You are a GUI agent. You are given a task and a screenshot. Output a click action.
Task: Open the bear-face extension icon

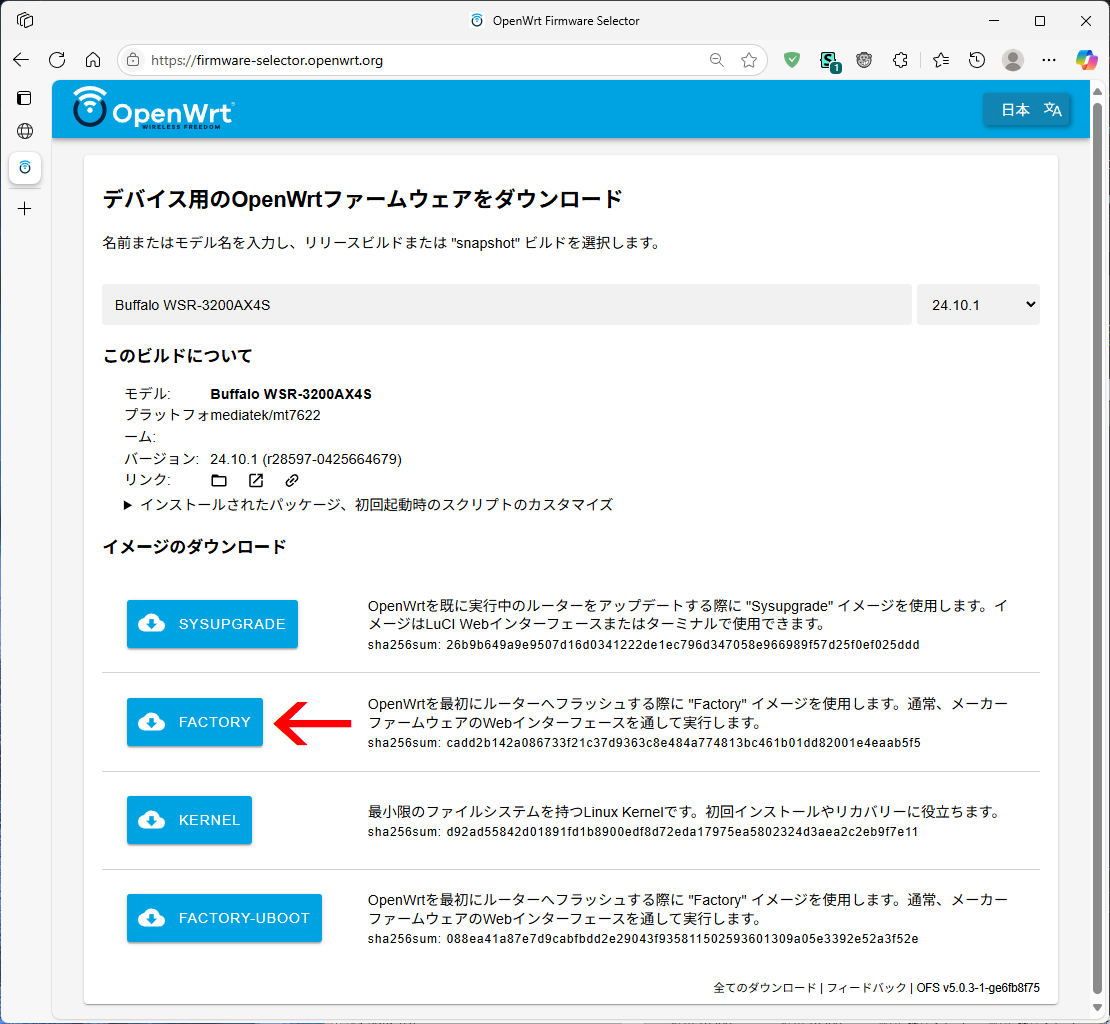point(864,60)
